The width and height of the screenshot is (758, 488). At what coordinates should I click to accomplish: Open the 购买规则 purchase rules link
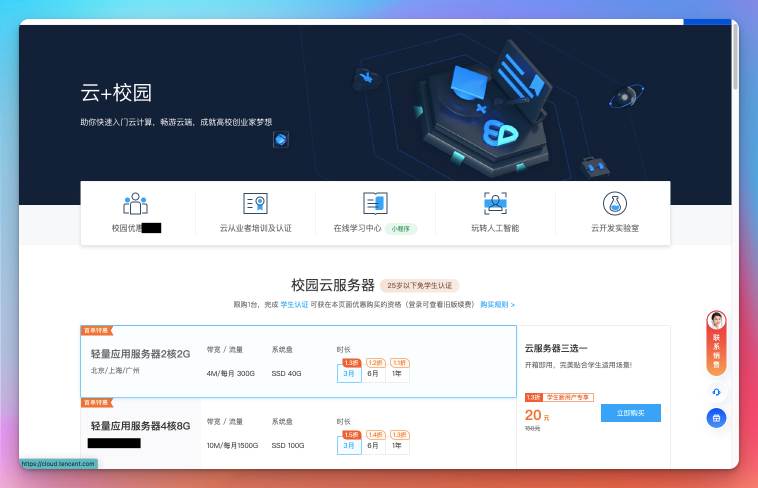tap(497, 305)
